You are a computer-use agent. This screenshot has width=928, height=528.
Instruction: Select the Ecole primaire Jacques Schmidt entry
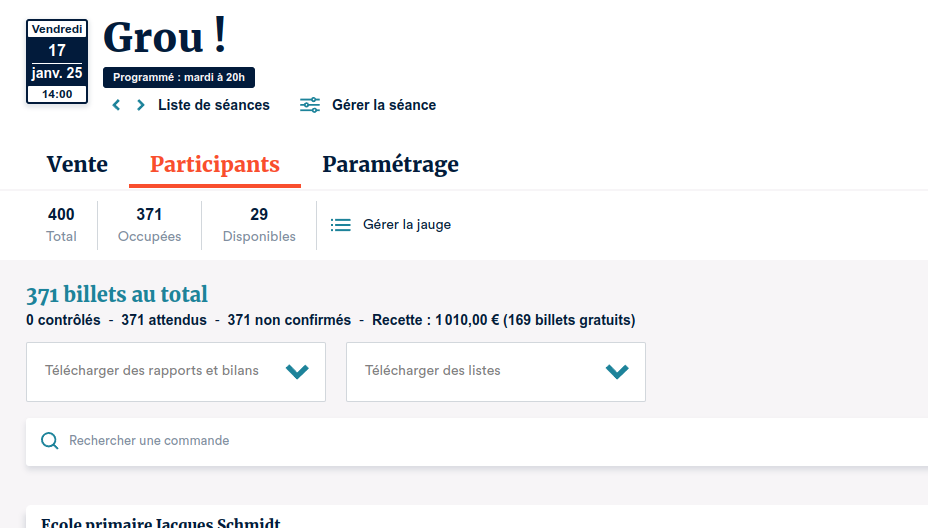(160, 522)
